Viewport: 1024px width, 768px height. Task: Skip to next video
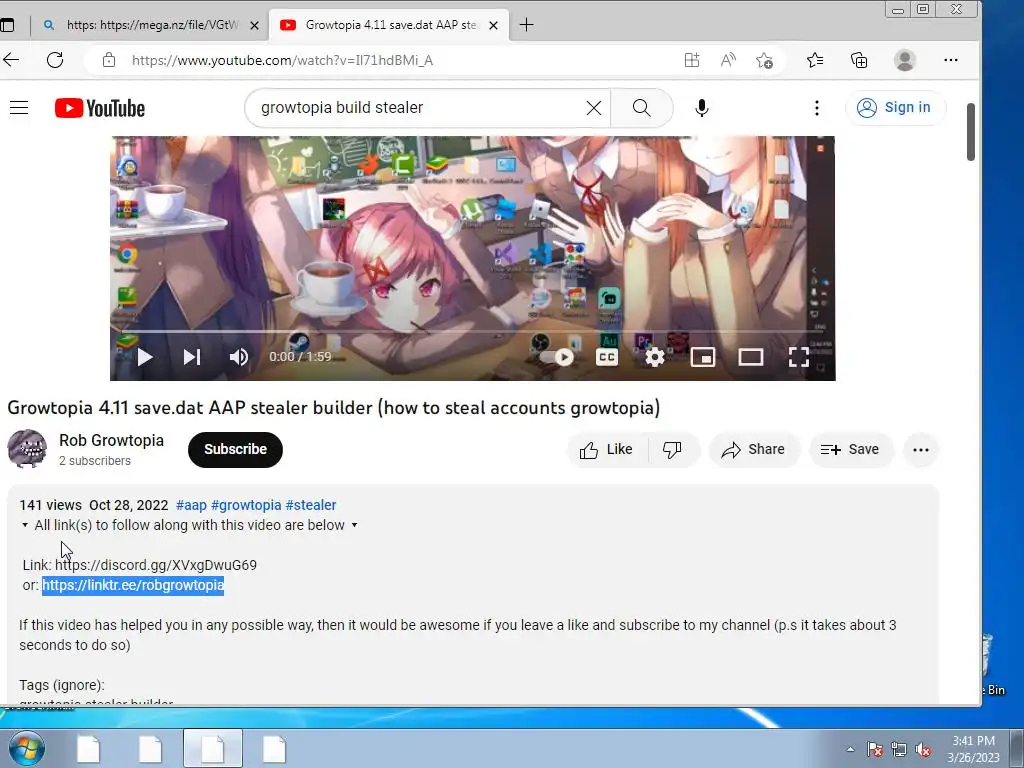click(x=191, y=357)
